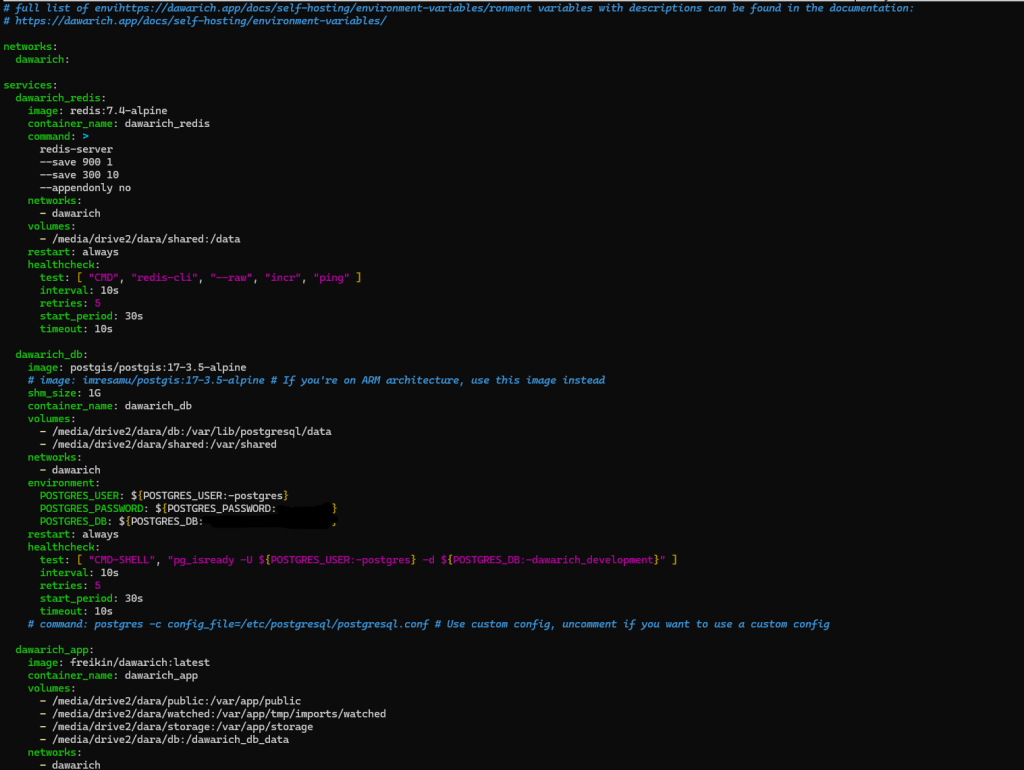Click the "--raw" string in redis test

(x=231, y=278)
